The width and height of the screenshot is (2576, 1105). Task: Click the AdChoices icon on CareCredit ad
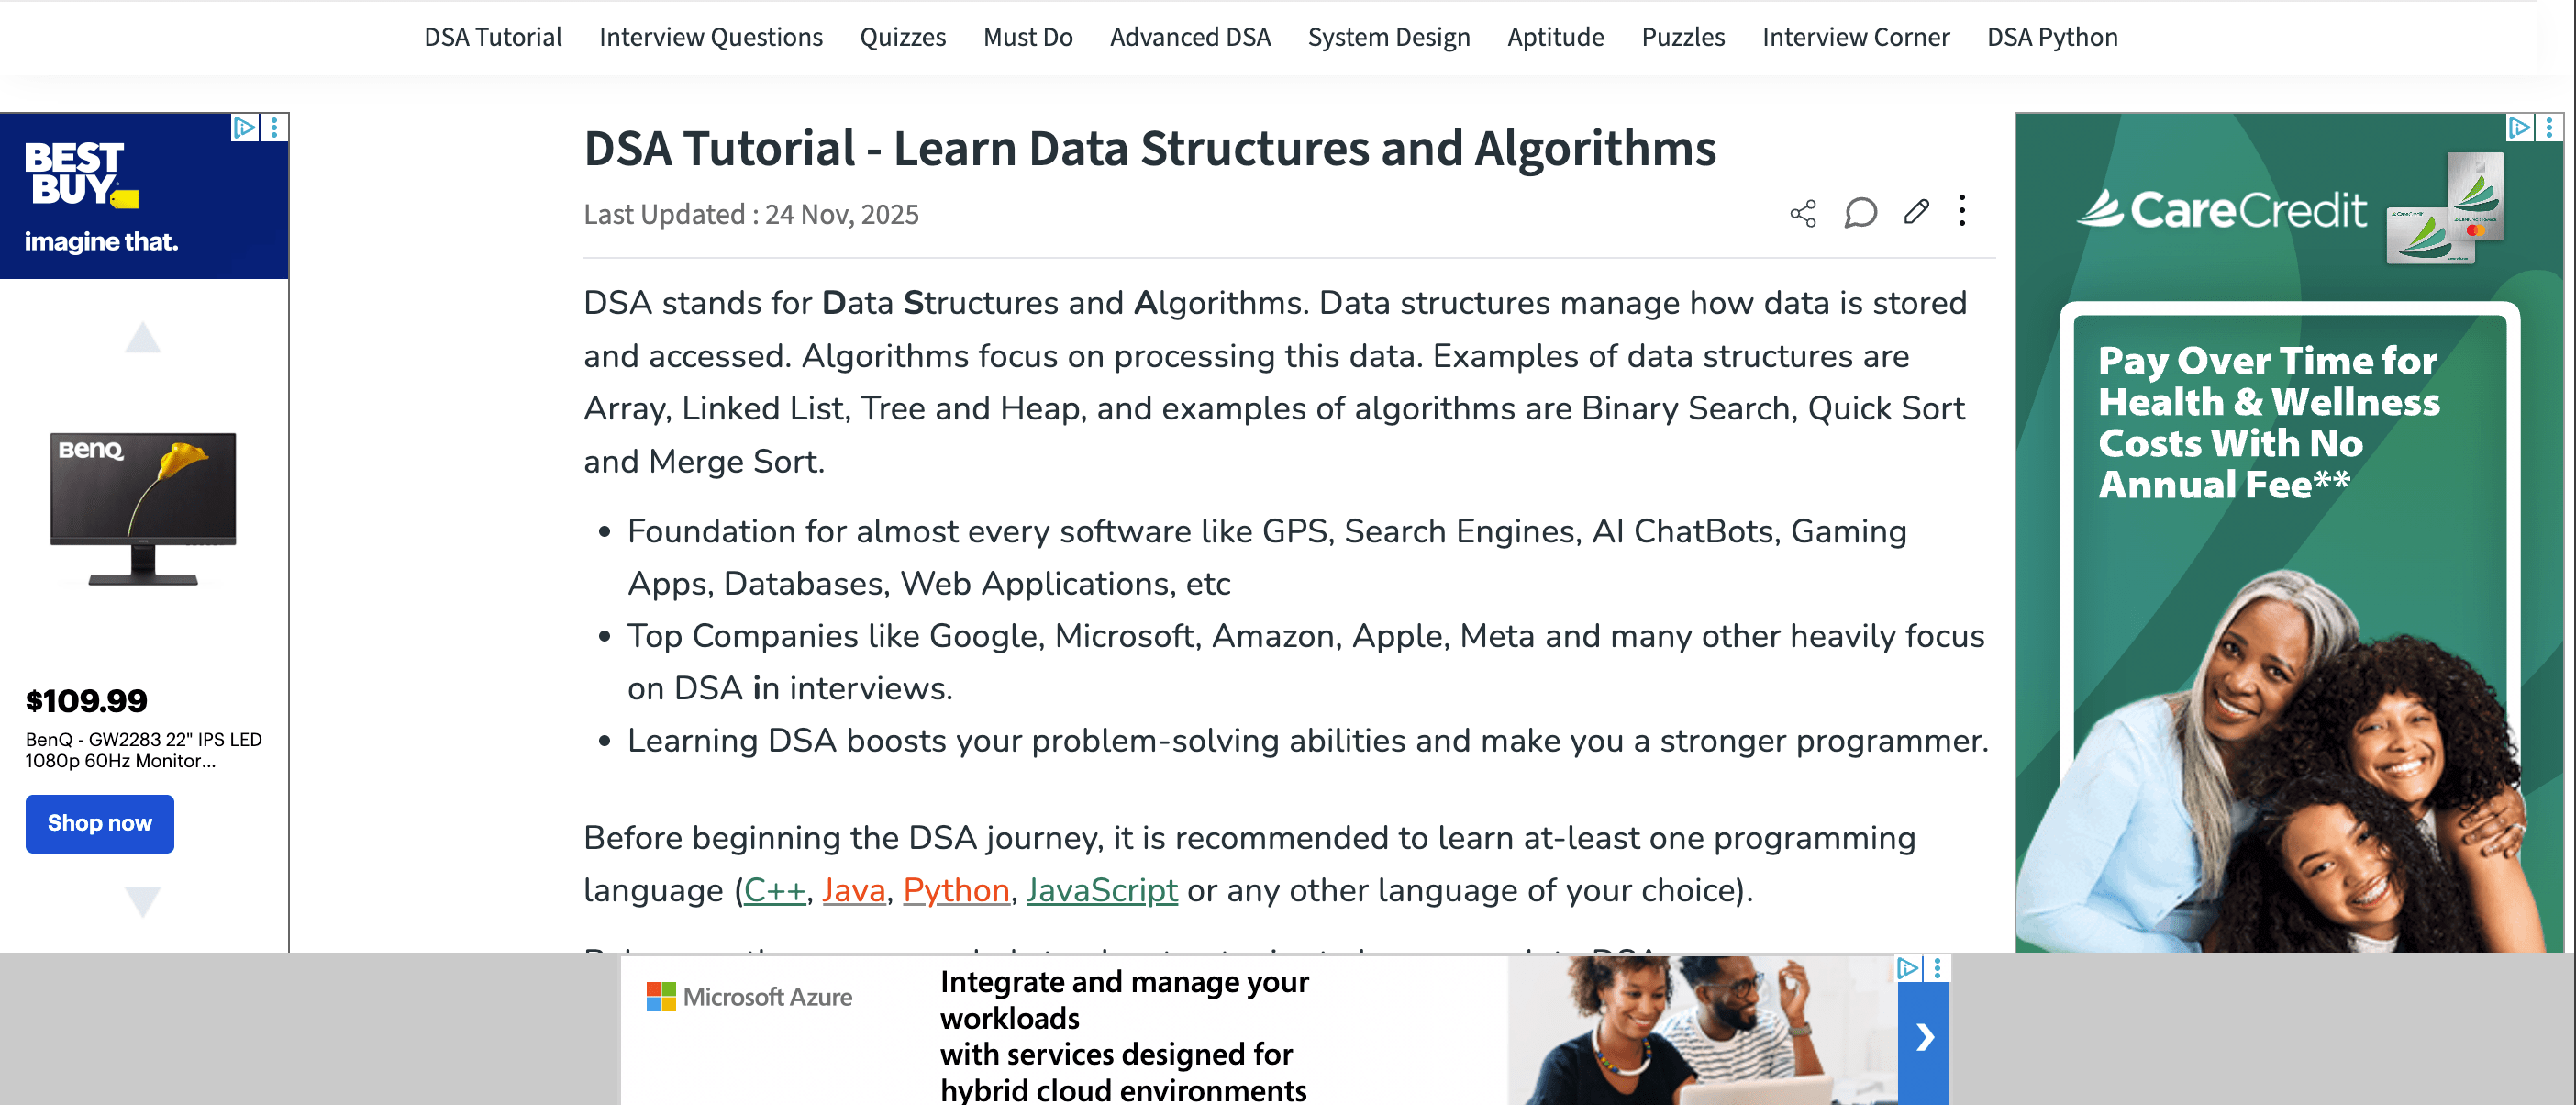[2519, 127]
